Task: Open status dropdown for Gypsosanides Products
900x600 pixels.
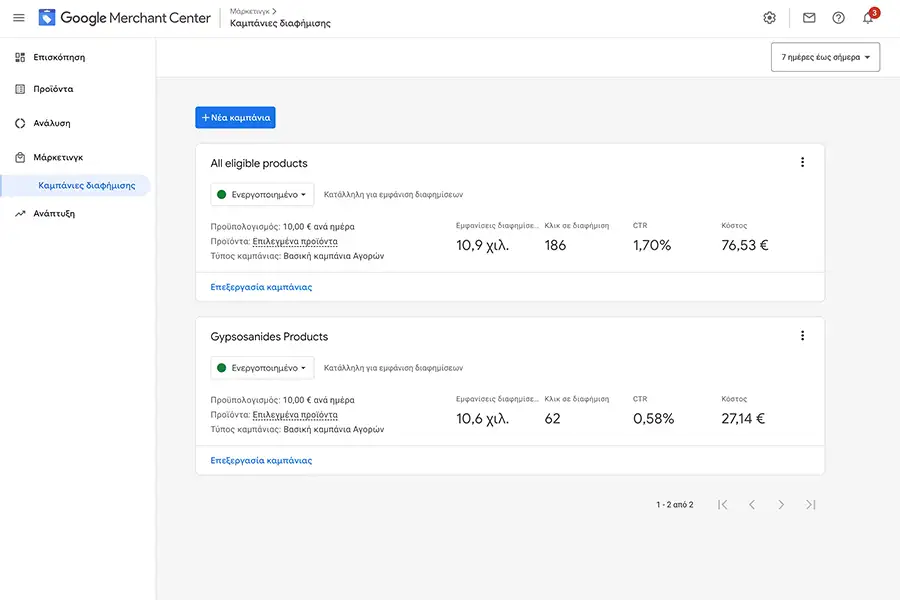Action: tap(262, 367)
